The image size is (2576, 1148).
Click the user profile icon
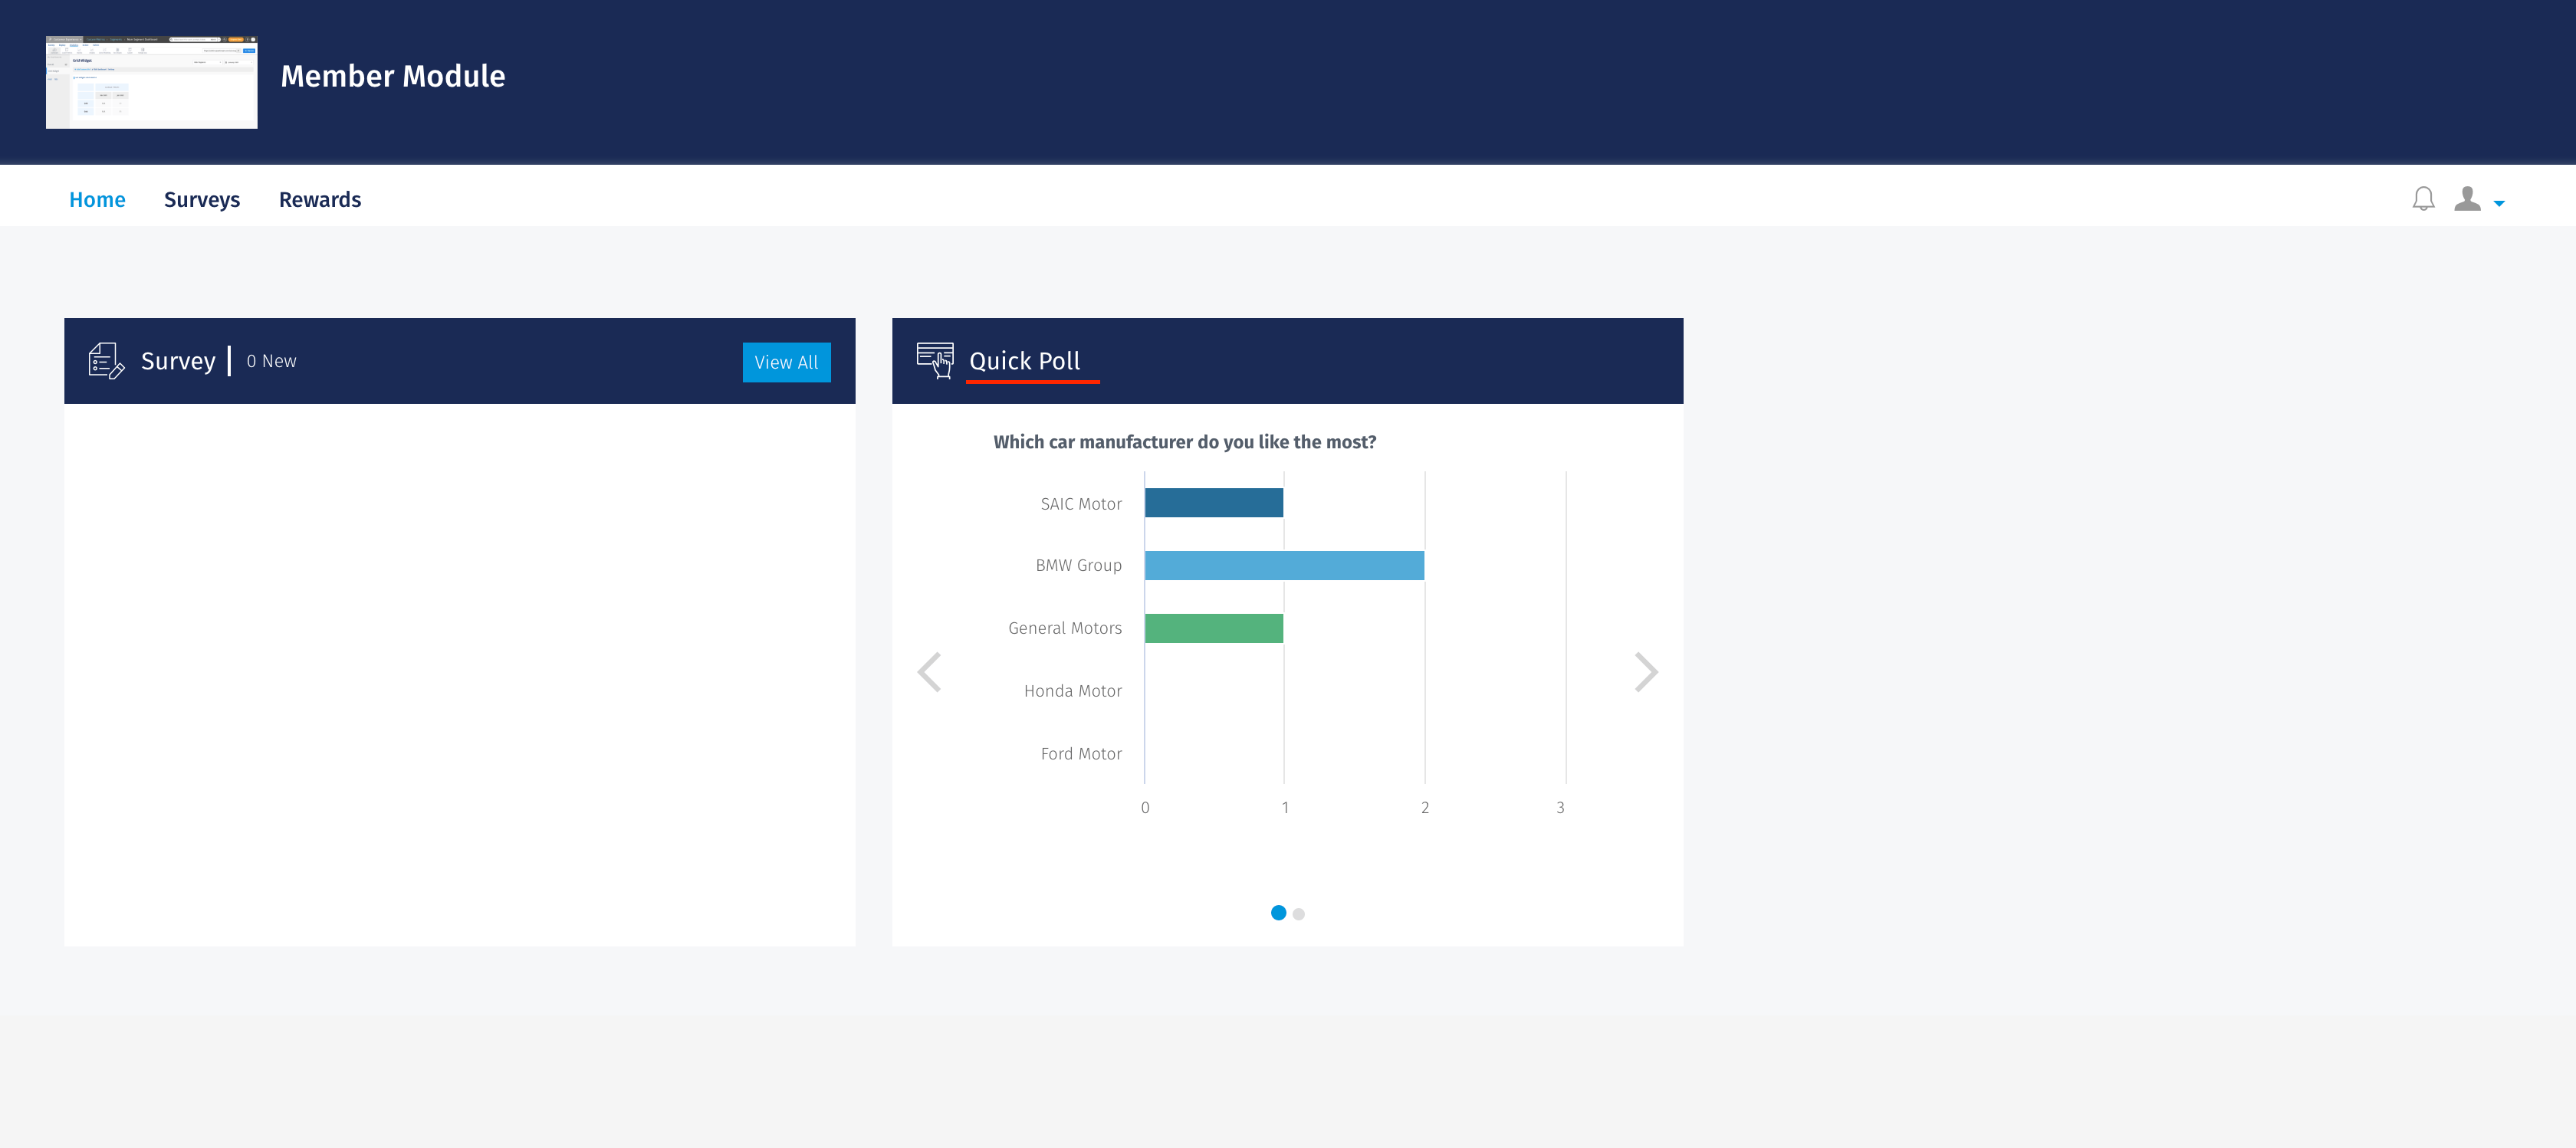tap(2469, 198)
